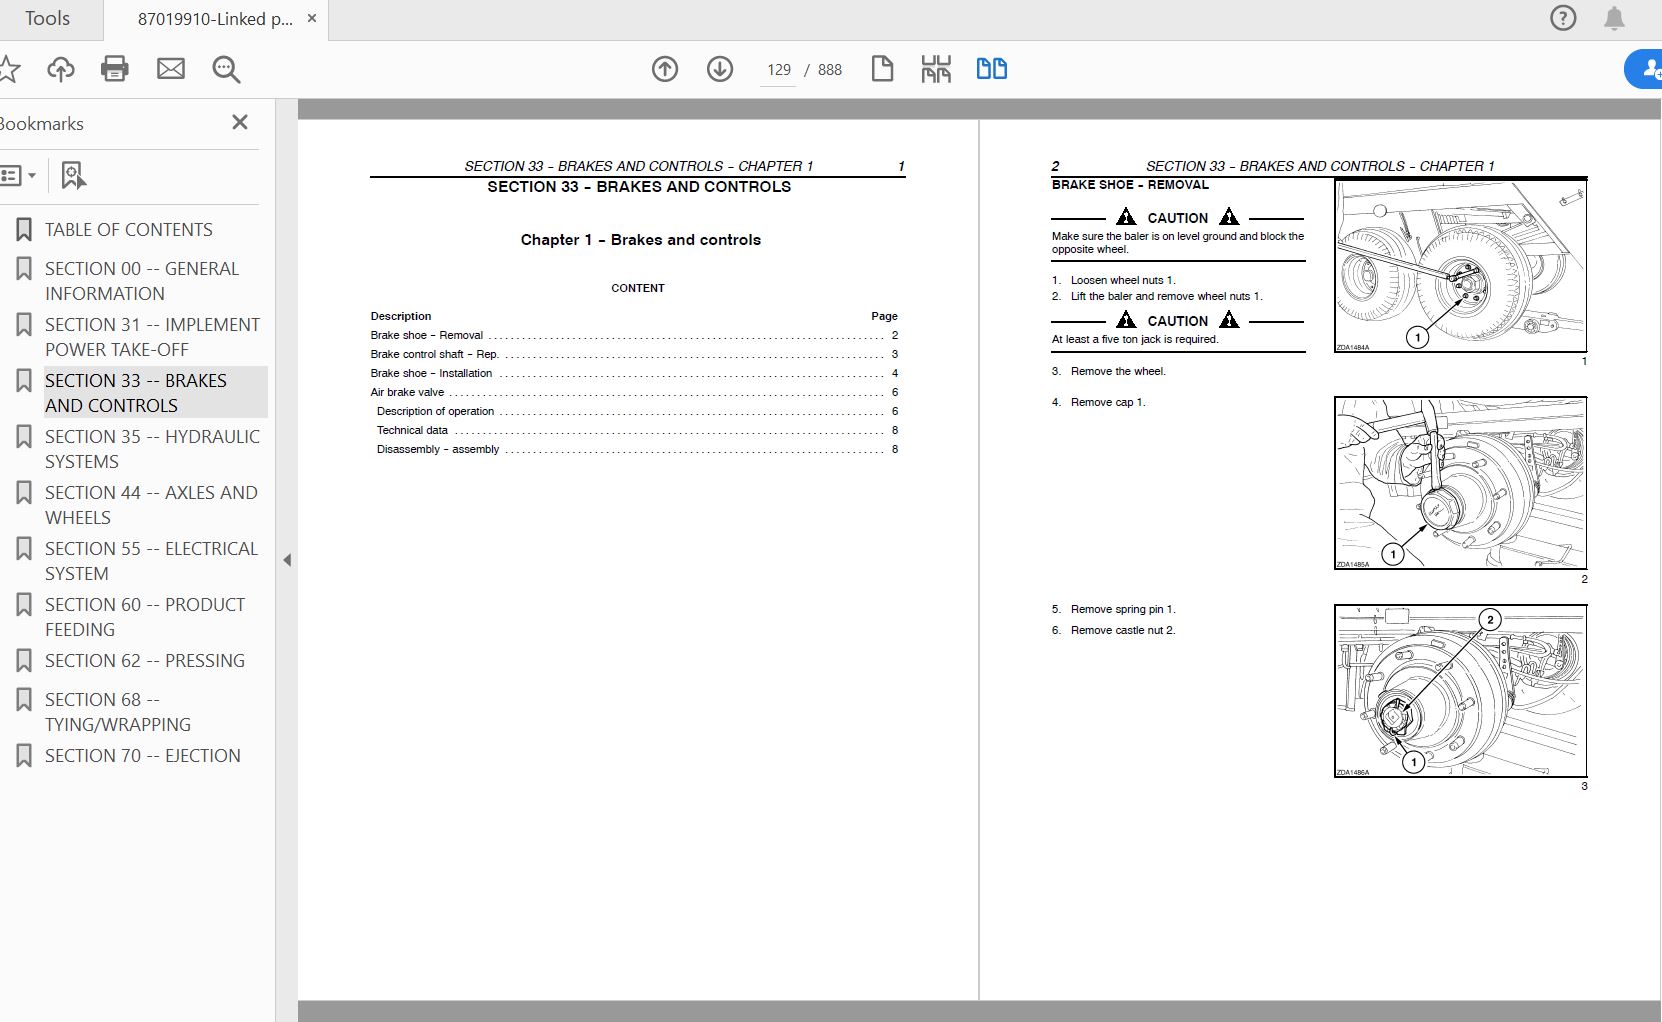The image size is (1662, 1022).
Task: Click the Share user button
Action: click(x=1645, y=69)
